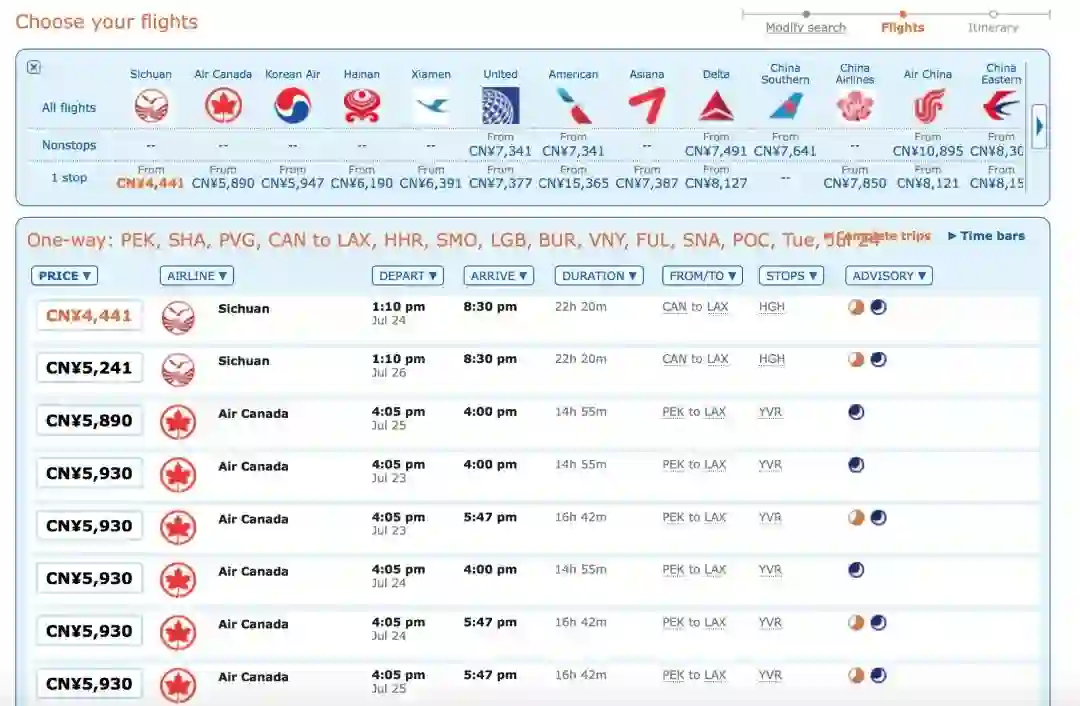The height and width of the screenshot is (706, 1080).
Task: Click overnight moon advisory in CN¥4,441 row
Action: (x=878, y=307)
